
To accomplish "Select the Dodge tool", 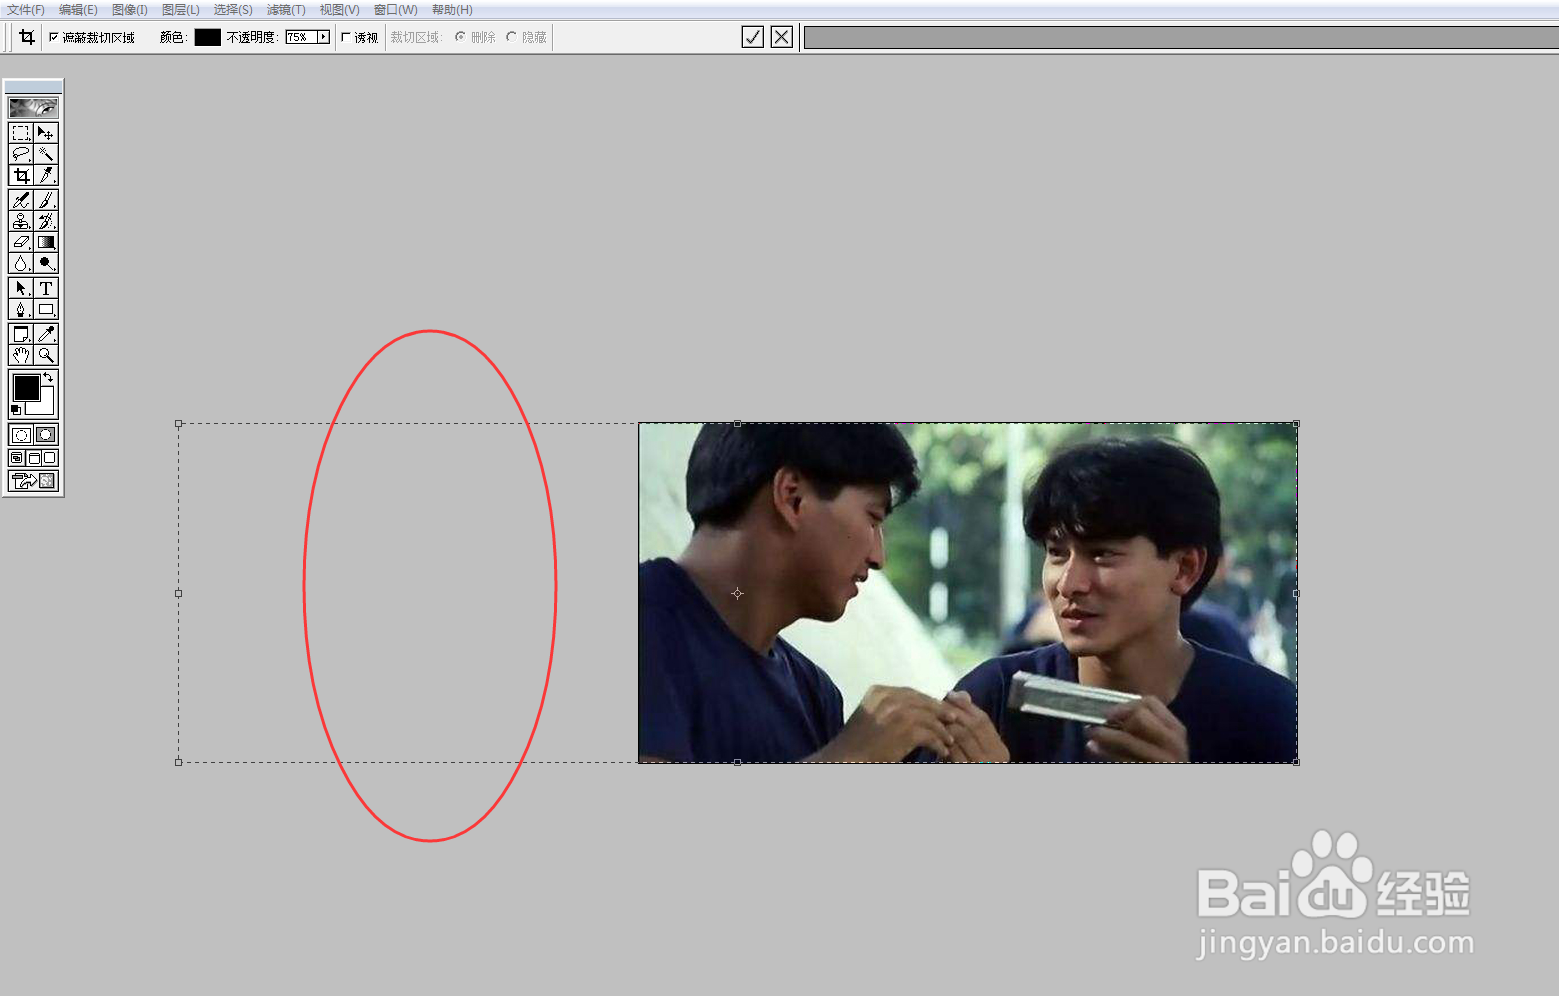I will coord(46,263).
